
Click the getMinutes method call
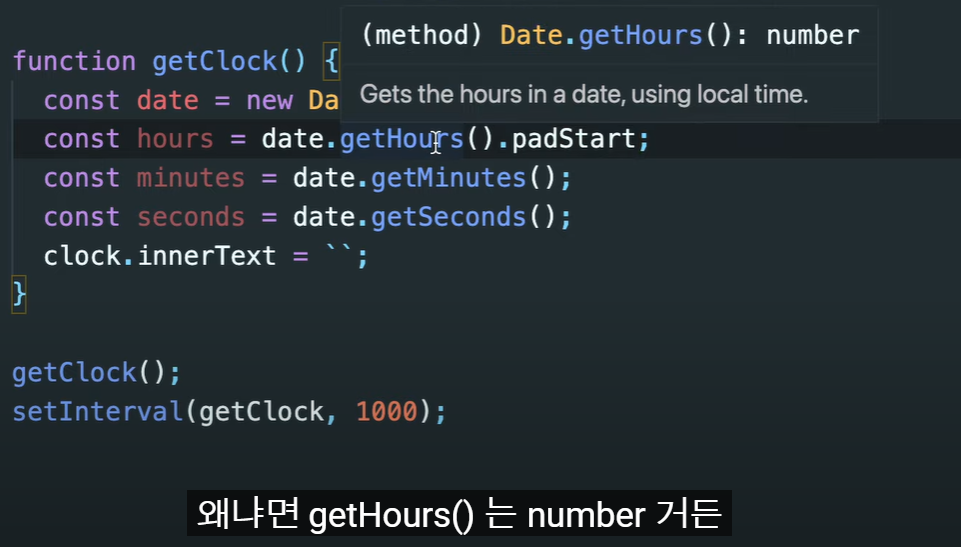(x=448, y=178)
